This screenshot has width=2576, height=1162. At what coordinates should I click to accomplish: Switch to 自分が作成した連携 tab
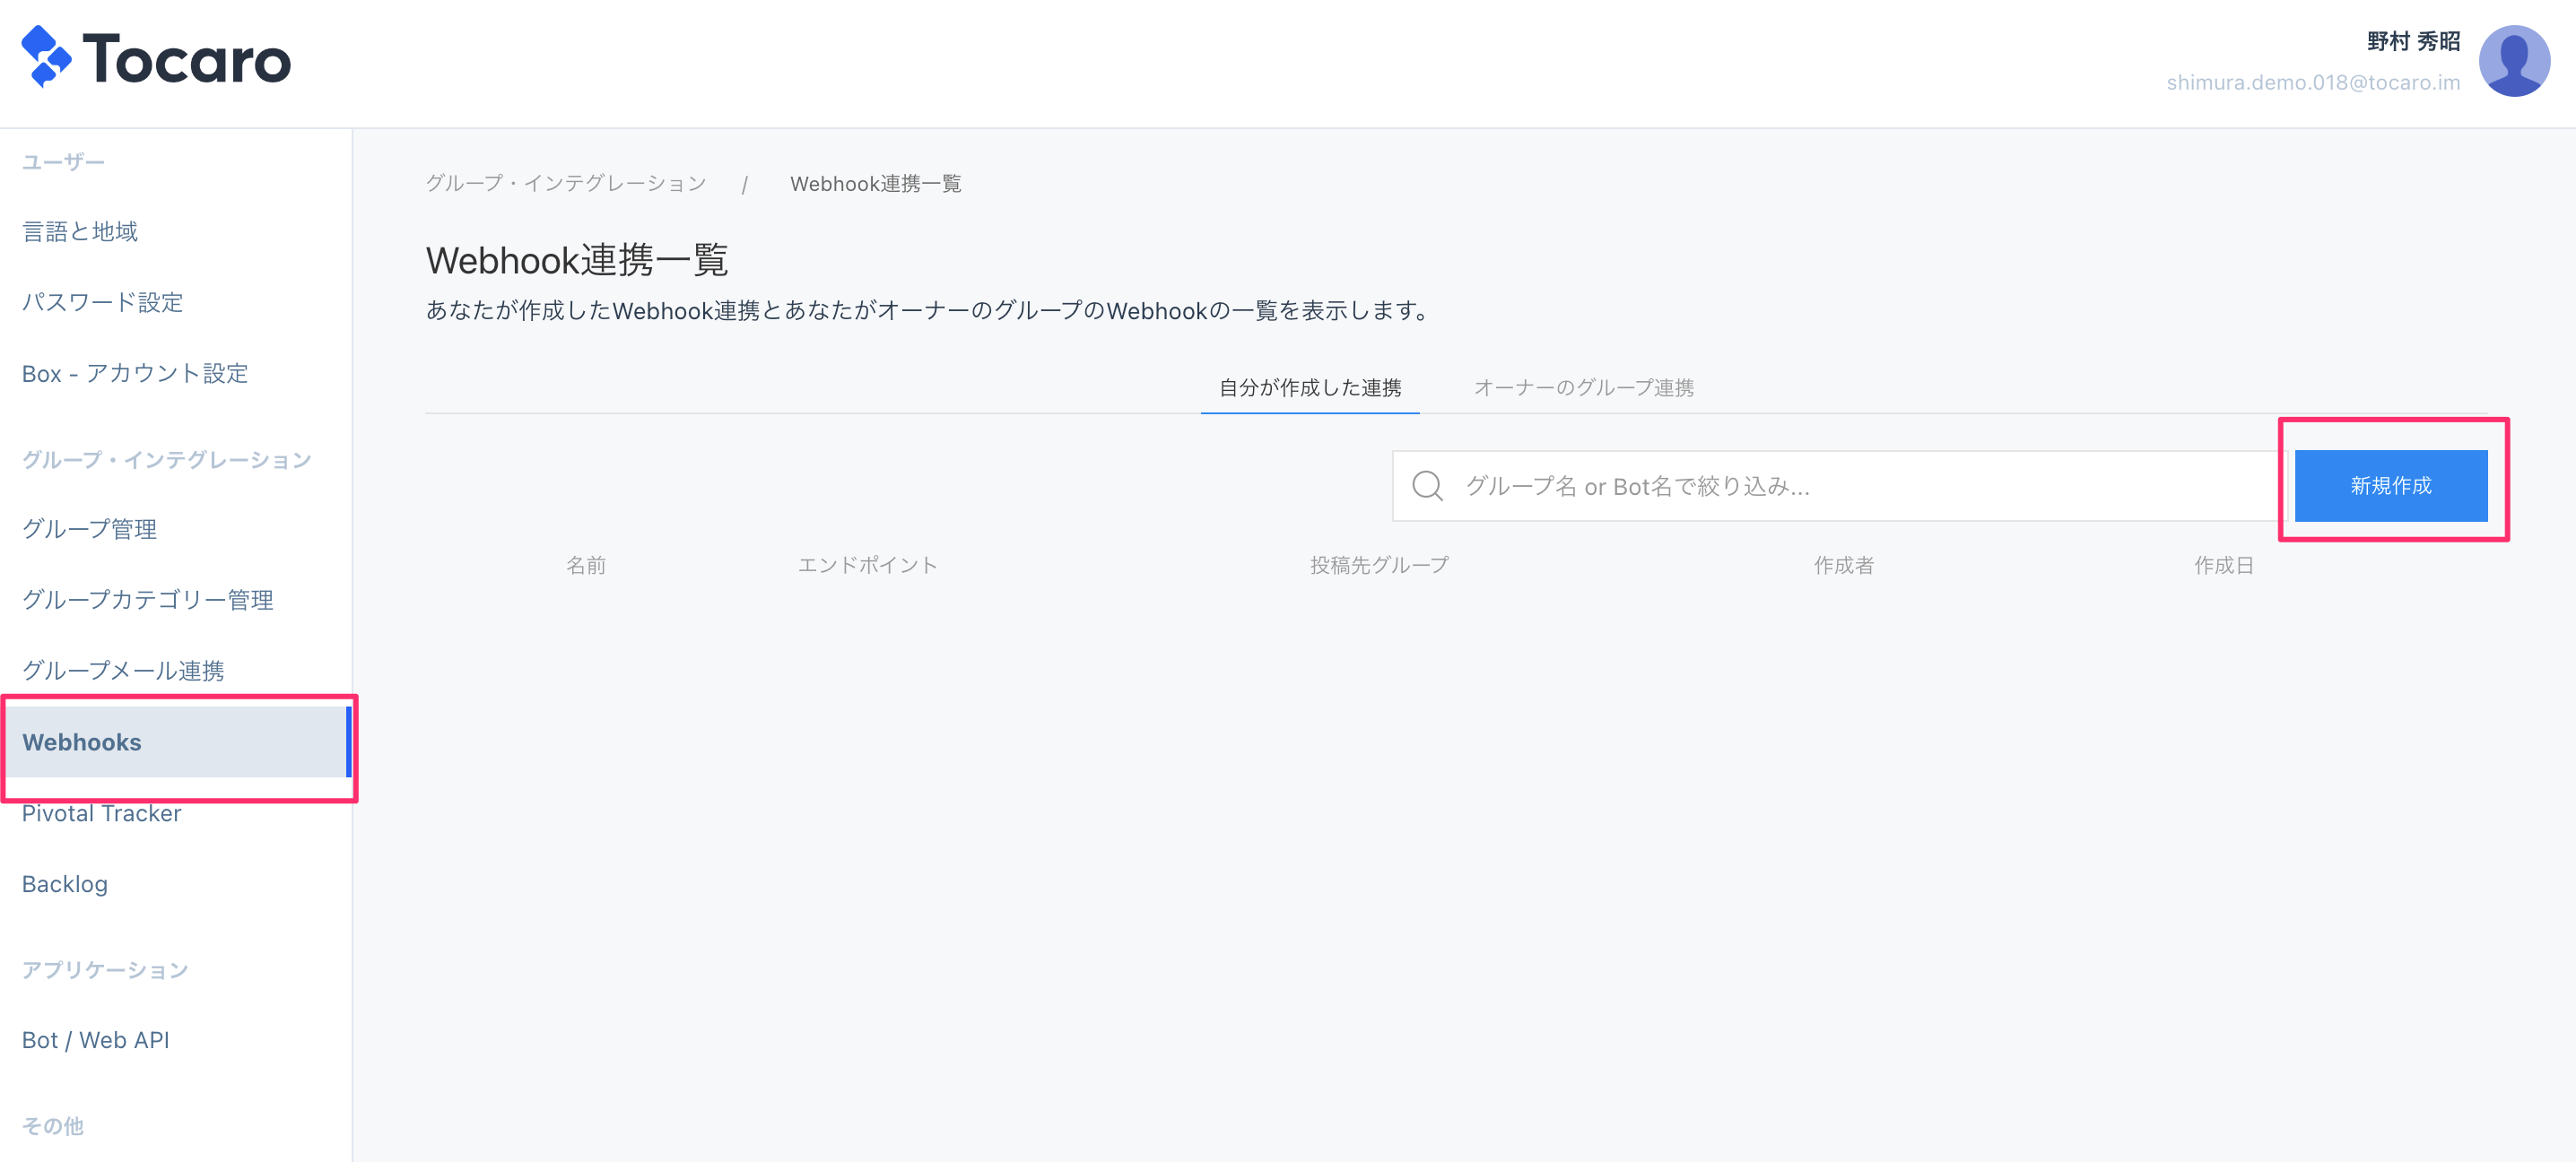click(1309, 388)
